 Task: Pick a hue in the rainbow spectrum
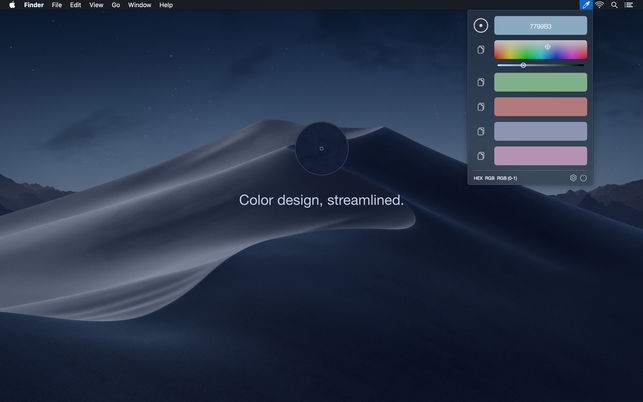(x=540, y=50)
